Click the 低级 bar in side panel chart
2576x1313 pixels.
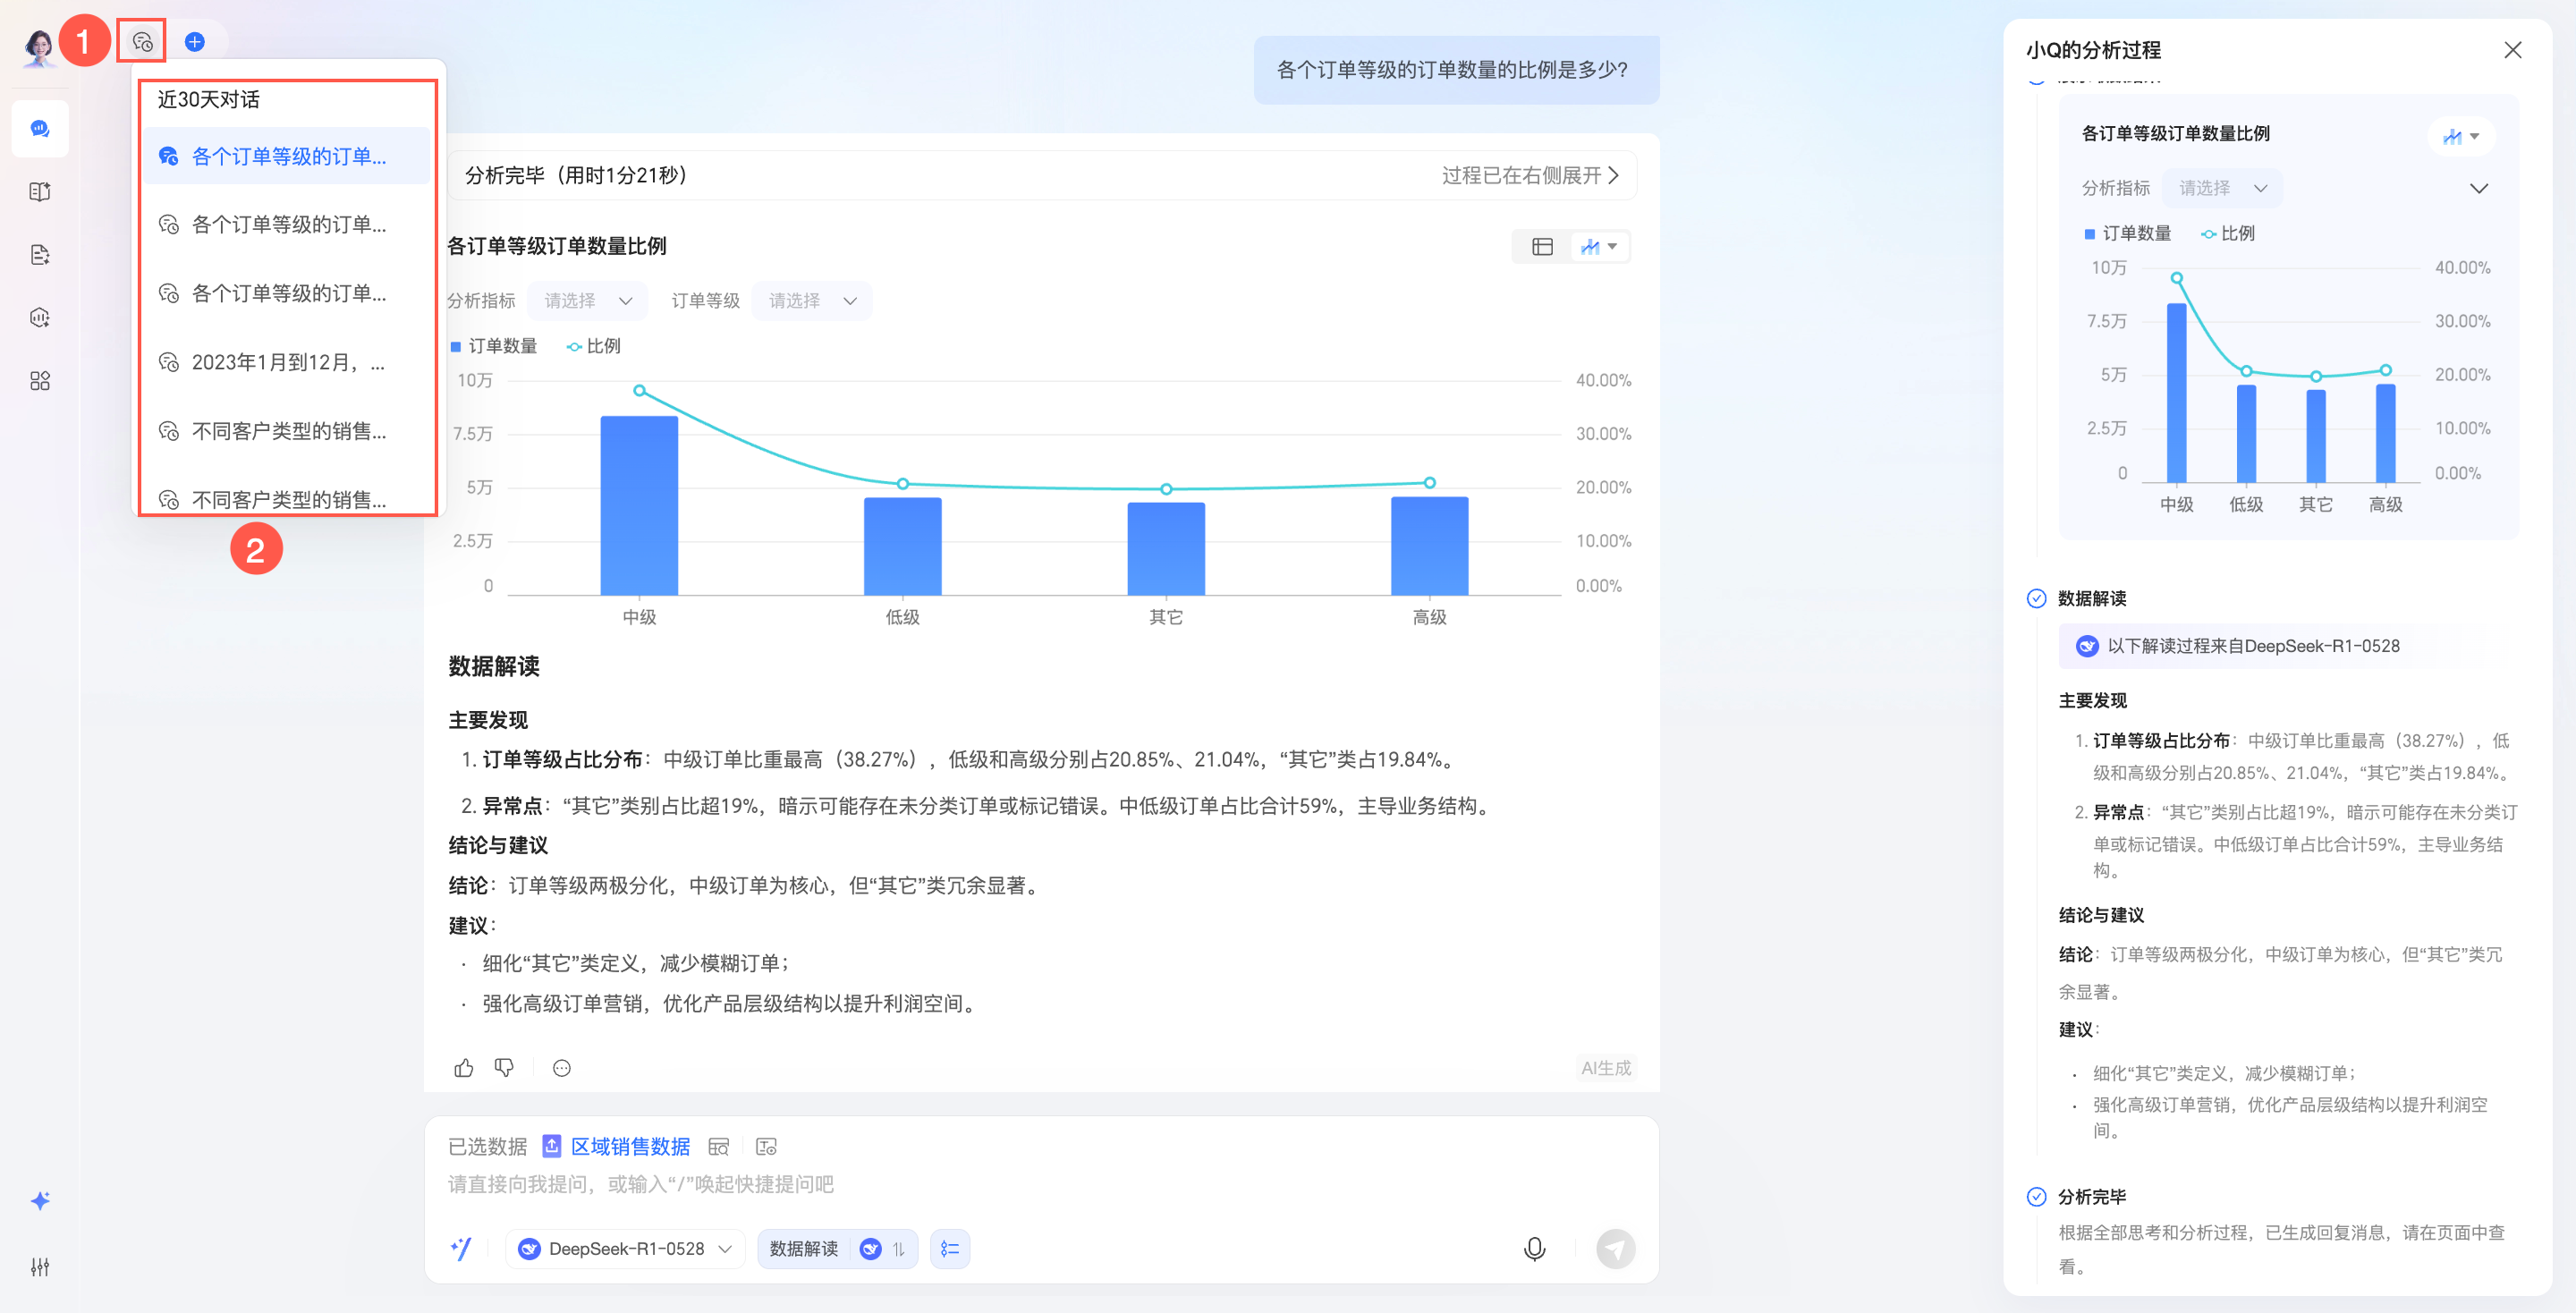(2246, 434)
